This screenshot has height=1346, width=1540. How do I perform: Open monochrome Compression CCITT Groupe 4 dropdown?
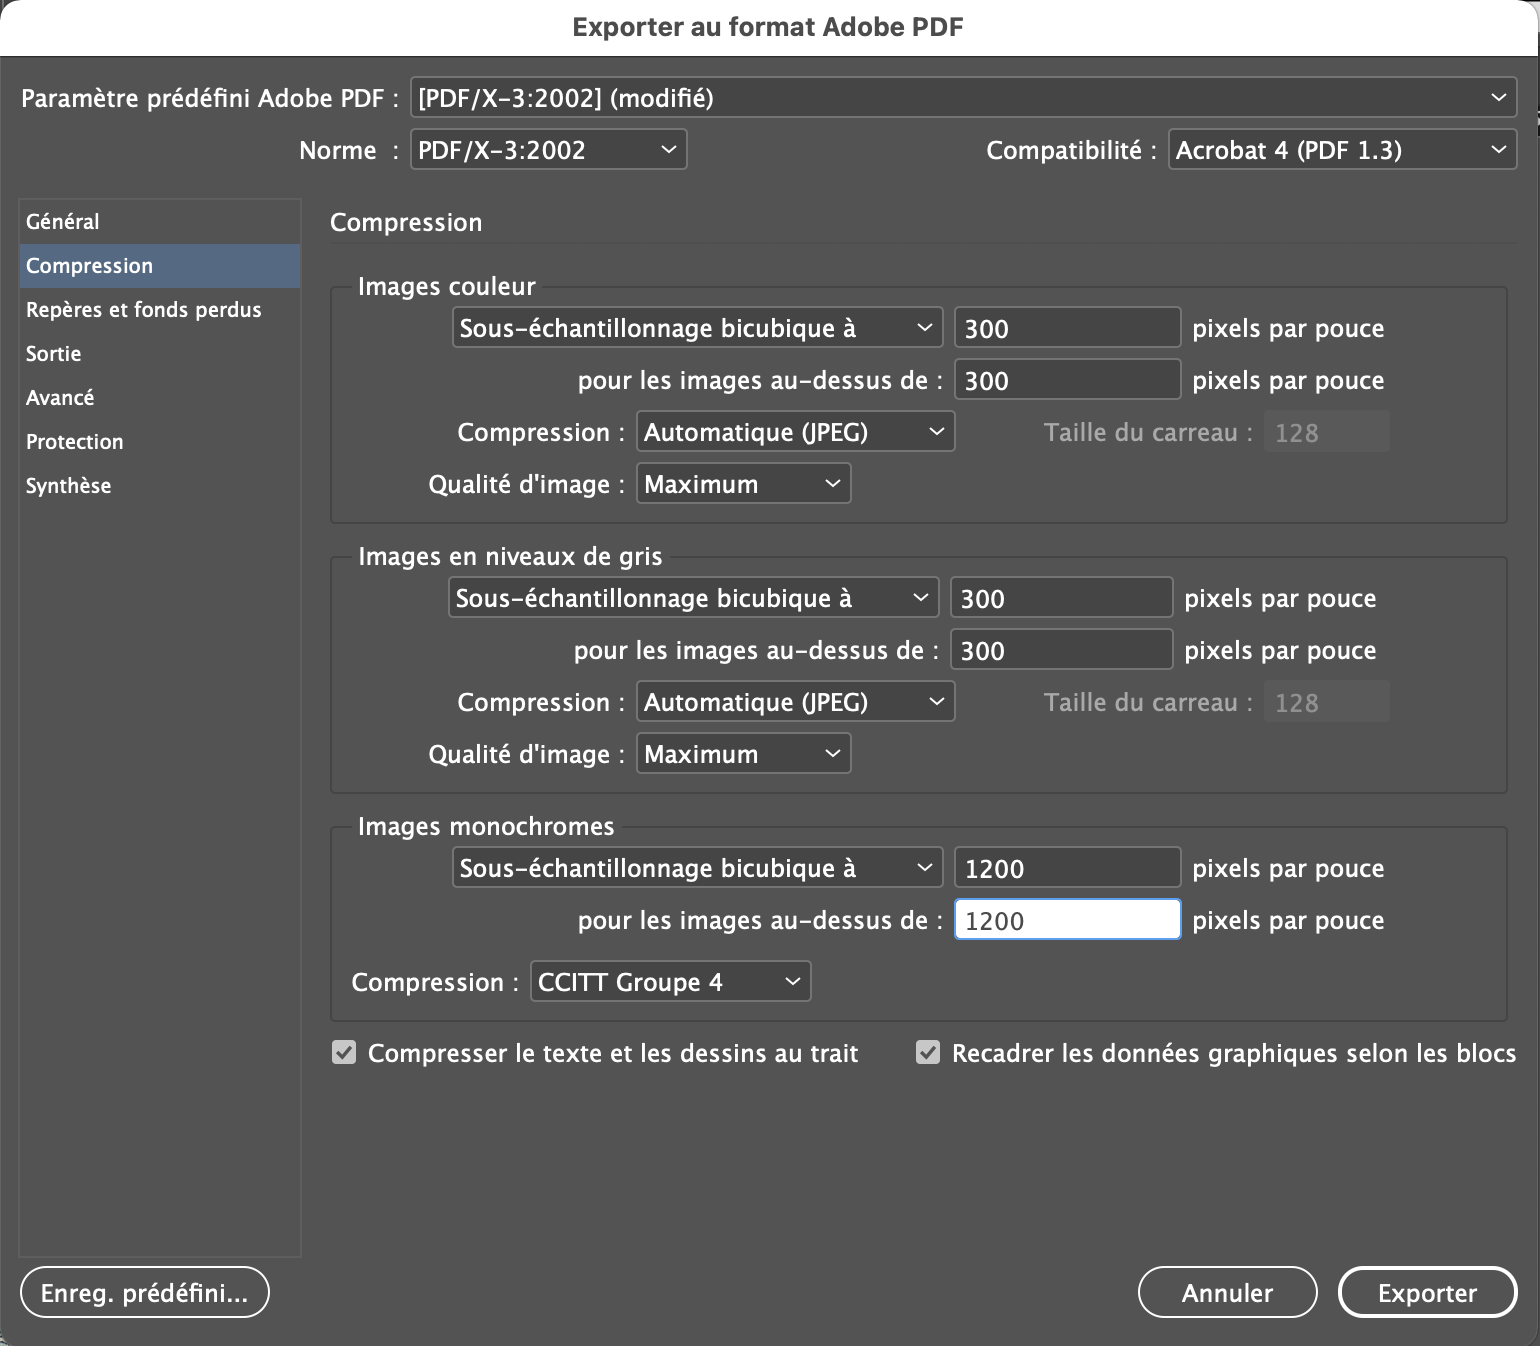coord(670,982)
